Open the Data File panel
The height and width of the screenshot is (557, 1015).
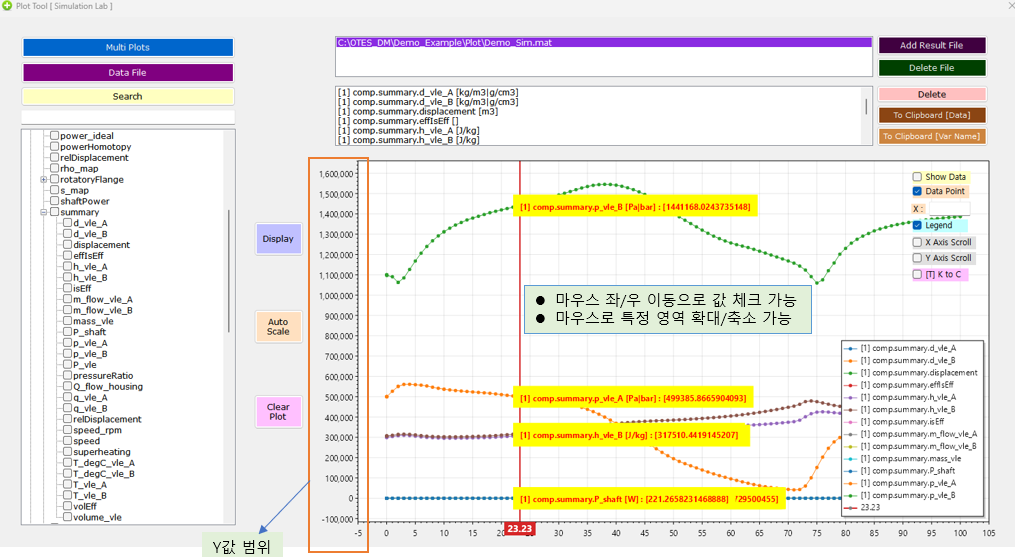point(128,73)
